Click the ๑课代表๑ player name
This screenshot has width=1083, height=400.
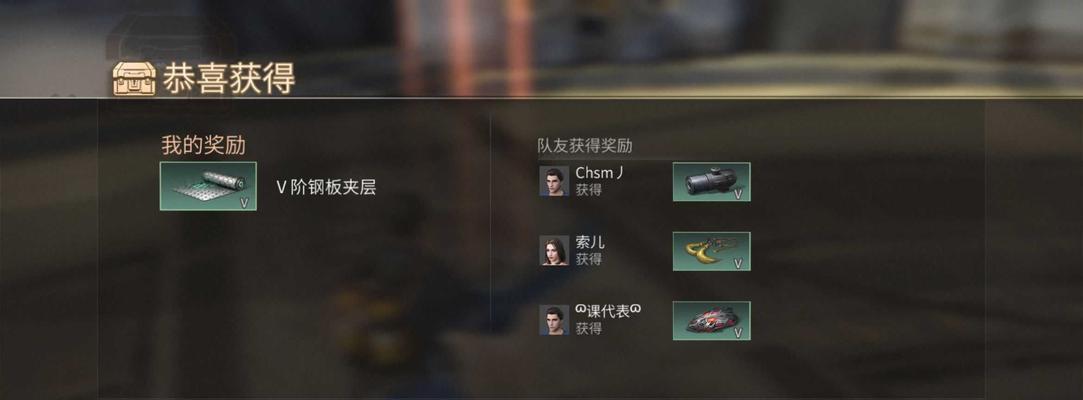(608, 312)
